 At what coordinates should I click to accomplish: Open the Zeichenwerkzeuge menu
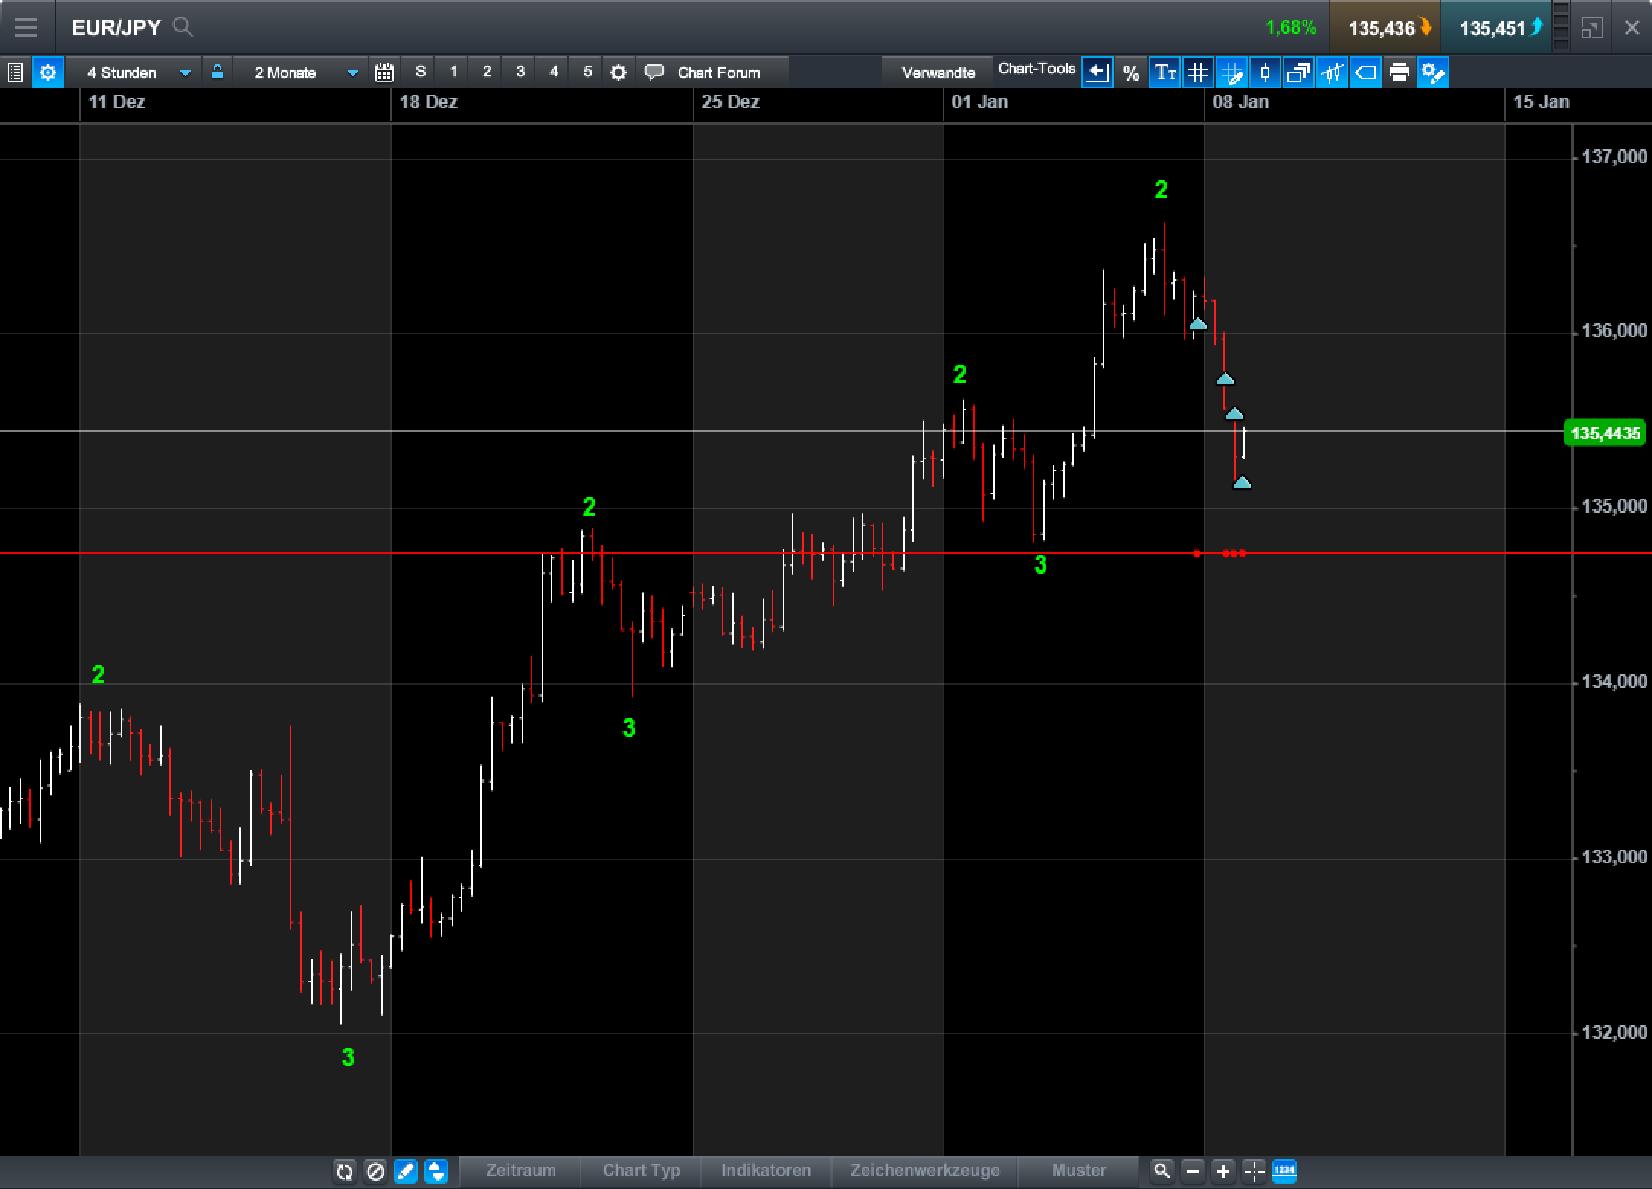click(924, 1170)
